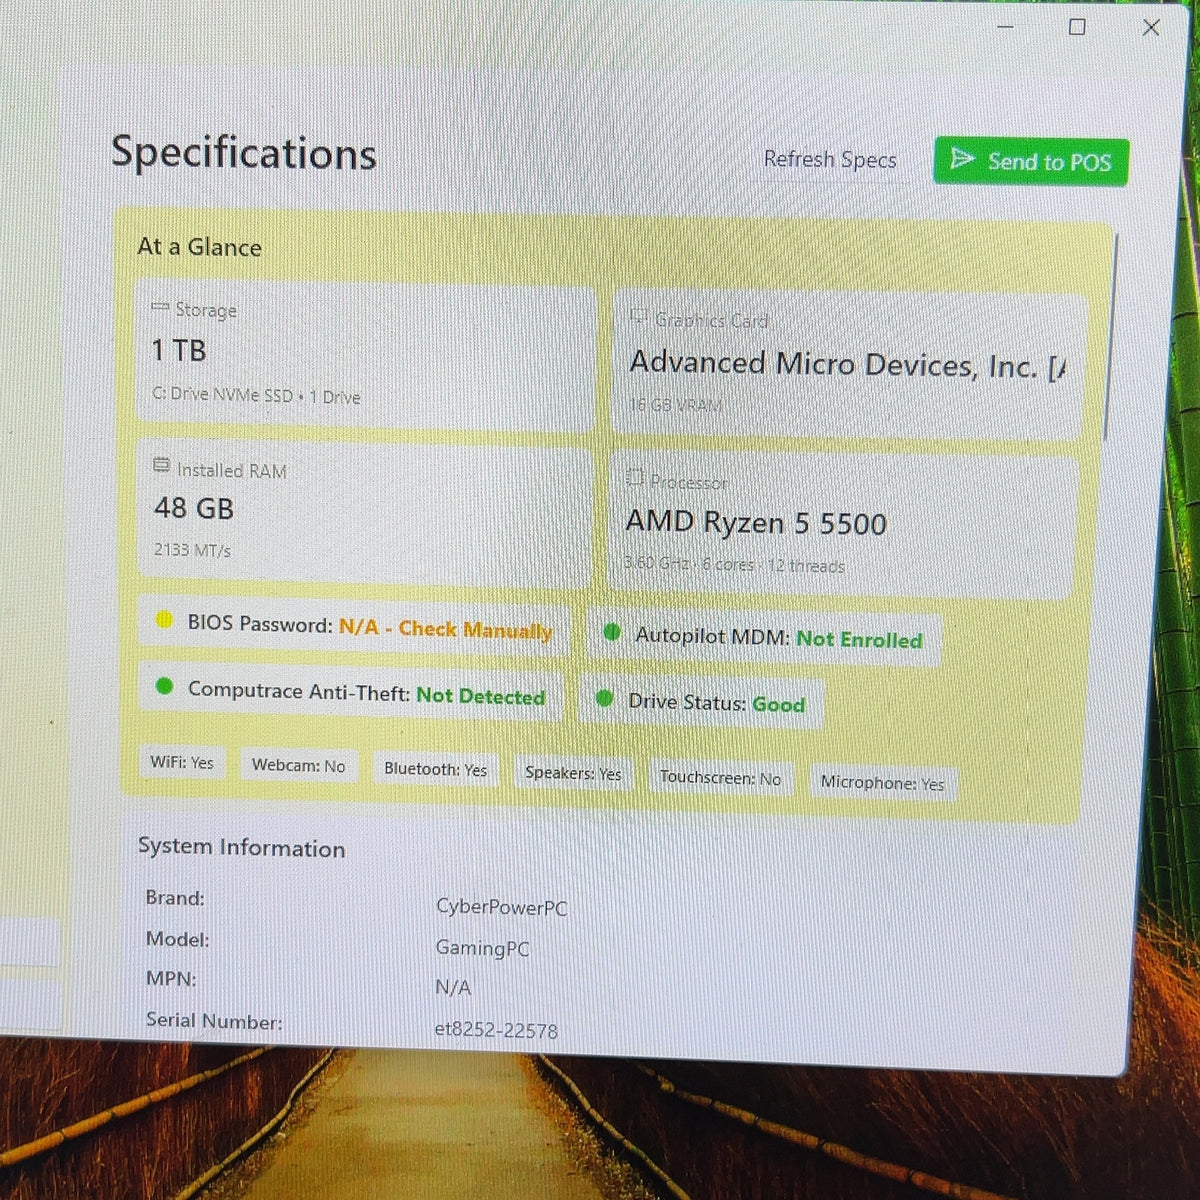Click the Graphics Card icon
Viewport: 1200px width, 1200px height.
point(639,317)
